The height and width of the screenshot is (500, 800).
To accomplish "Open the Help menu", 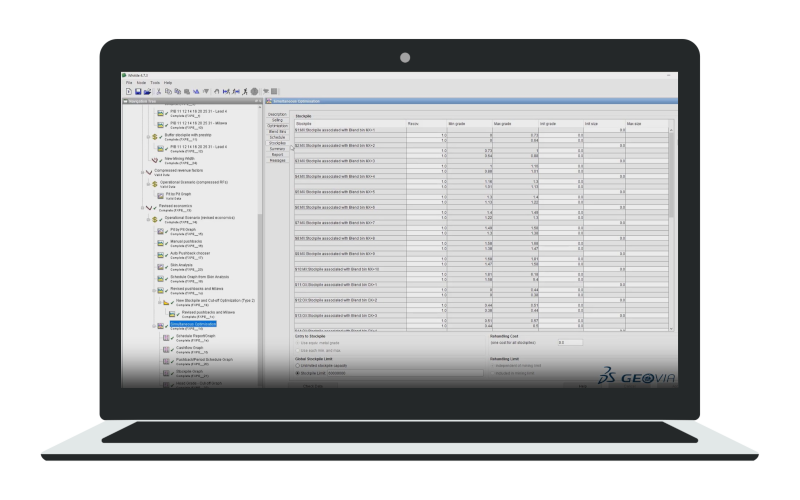I will click(x=168, y=83).
